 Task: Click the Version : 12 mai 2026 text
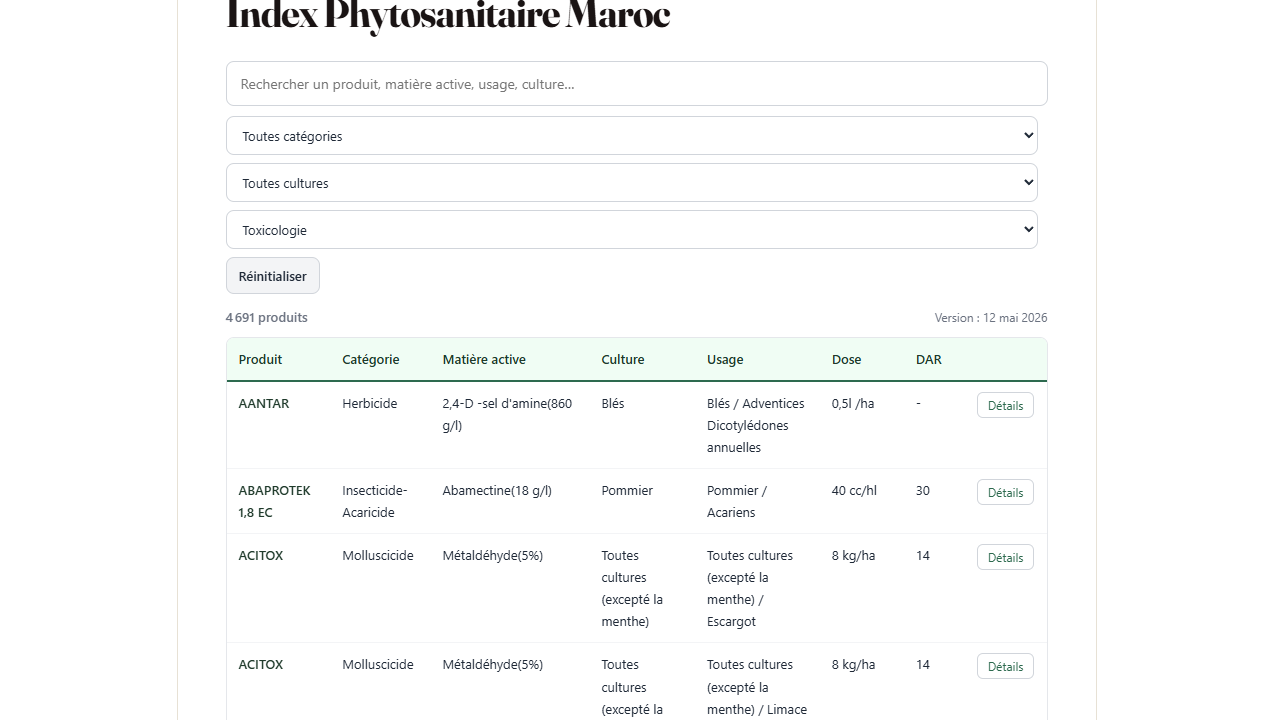[991, 317]
